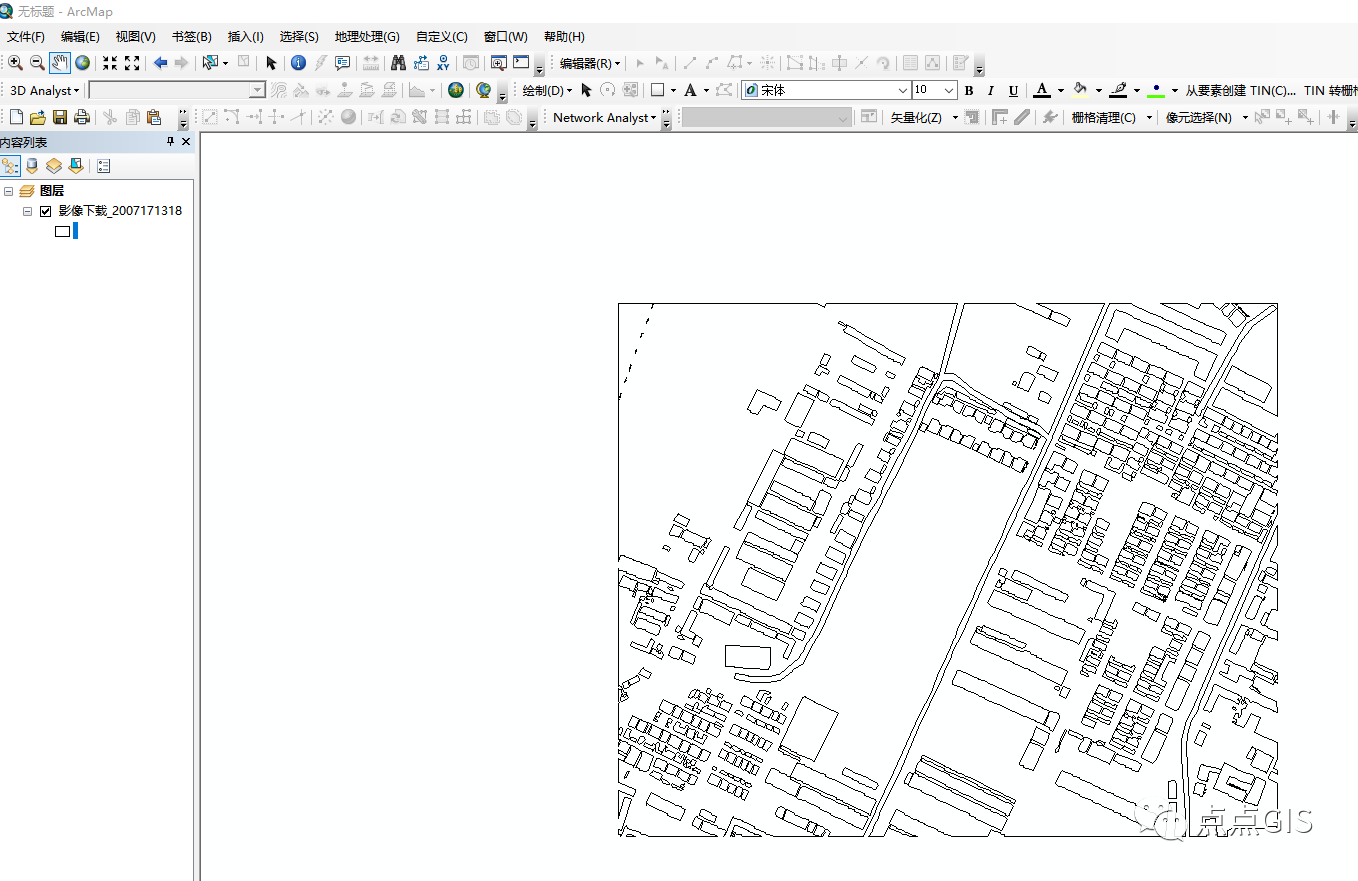Click the layer symbol rectangle in contents
The image size is (1358, 881).
(x=62, y=231)
